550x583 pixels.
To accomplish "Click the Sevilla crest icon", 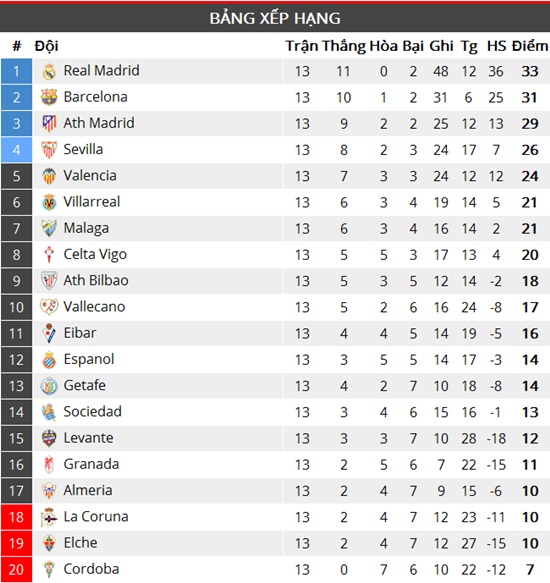I will point(49,150).
